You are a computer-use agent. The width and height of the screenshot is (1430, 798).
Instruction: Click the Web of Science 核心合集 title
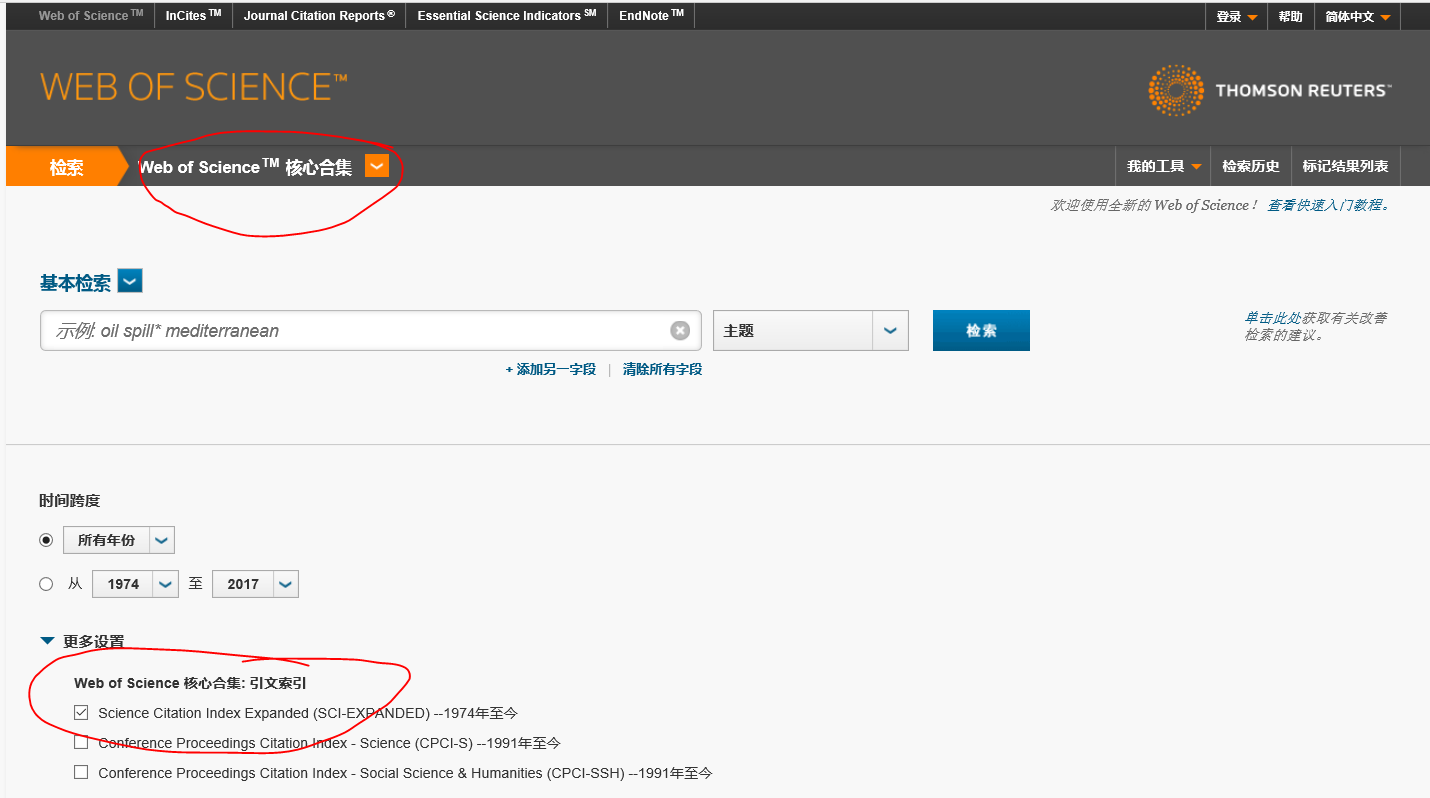(245, 167)
